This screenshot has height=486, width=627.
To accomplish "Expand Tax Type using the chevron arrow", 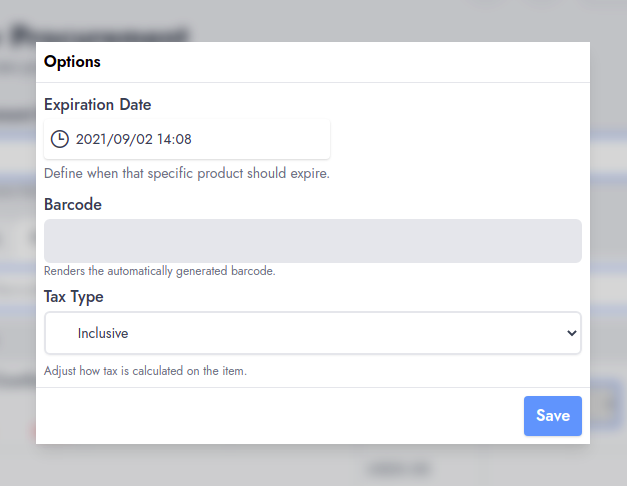I will coord(572,333).
